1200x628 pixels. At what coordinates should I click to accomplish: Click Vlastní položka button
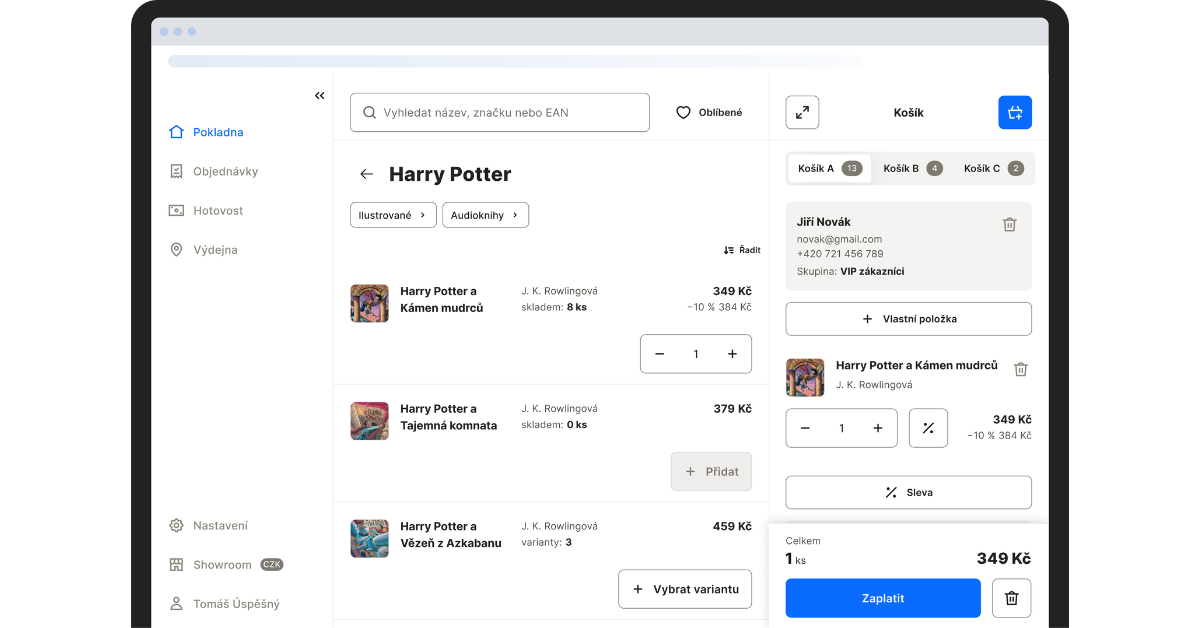pos(909,319)
